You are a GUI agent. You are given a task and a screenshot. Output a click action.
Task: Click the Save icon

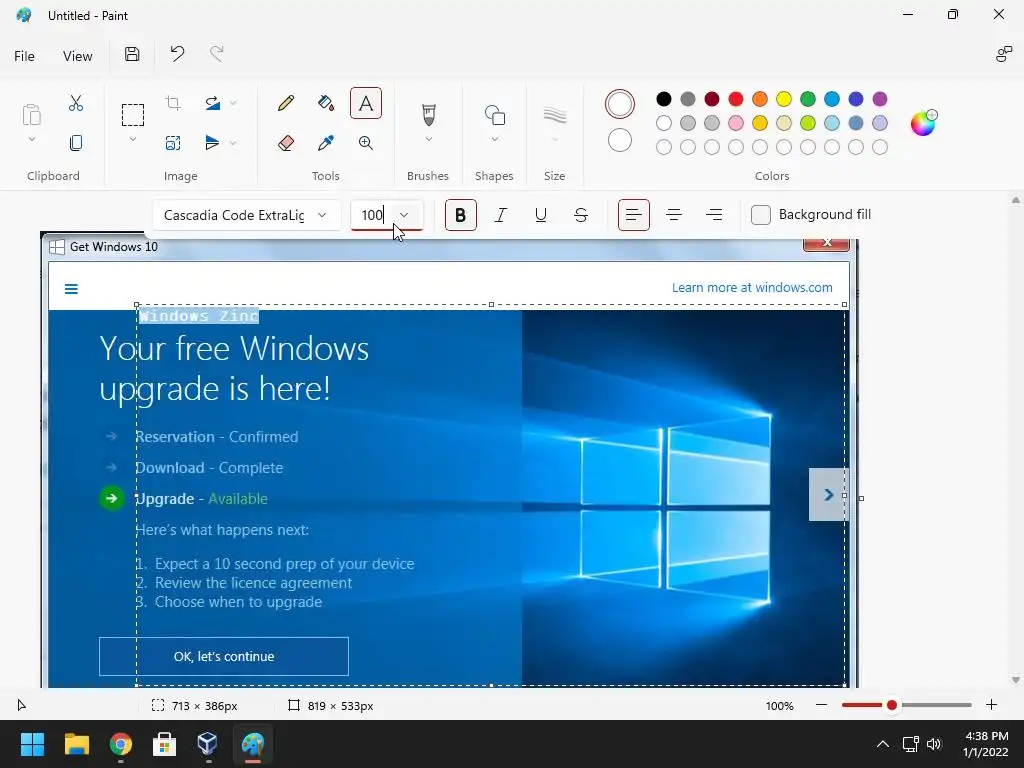tap(132, 54)
